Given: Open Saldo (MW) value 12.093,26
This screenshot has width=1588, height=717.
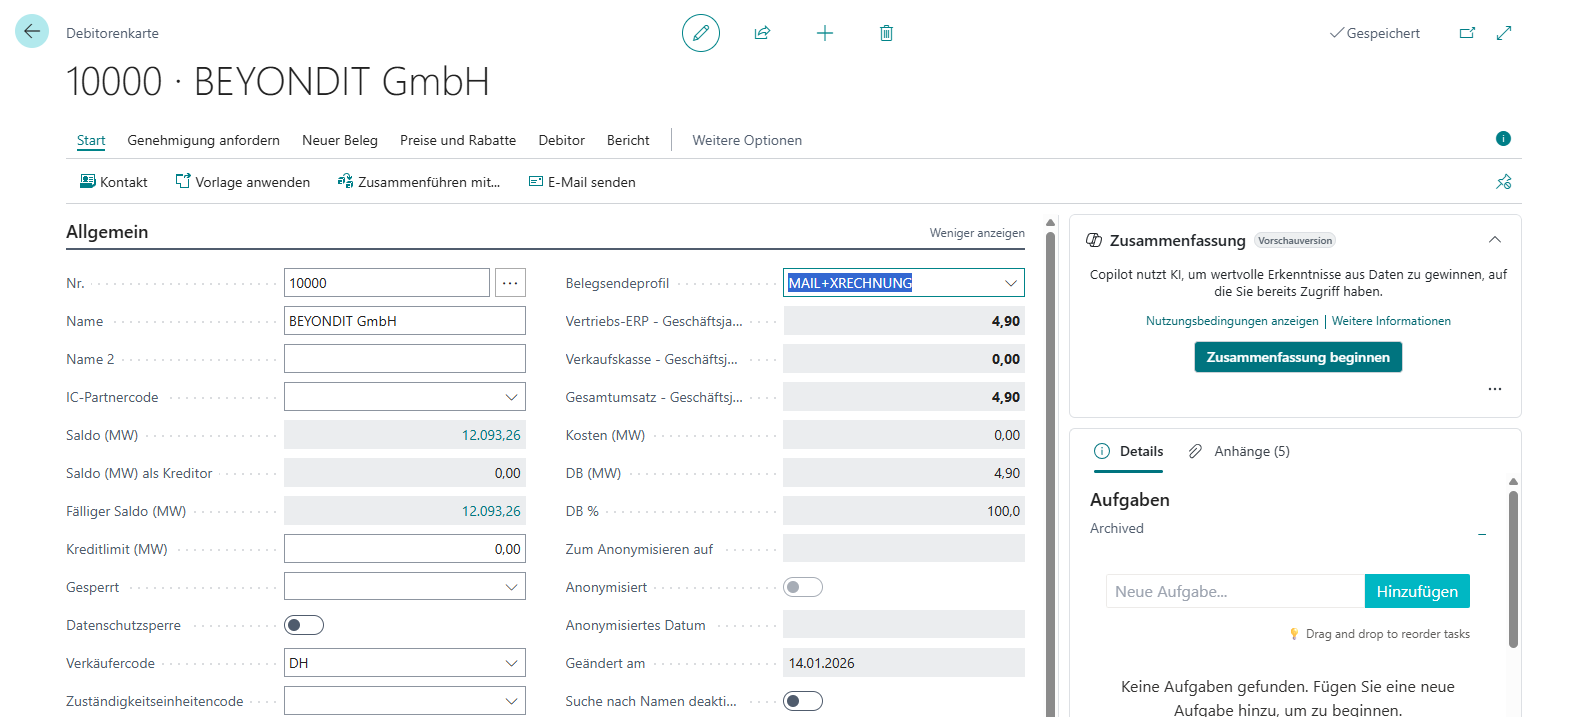Looking at the screenshot, I should (491, 435).
